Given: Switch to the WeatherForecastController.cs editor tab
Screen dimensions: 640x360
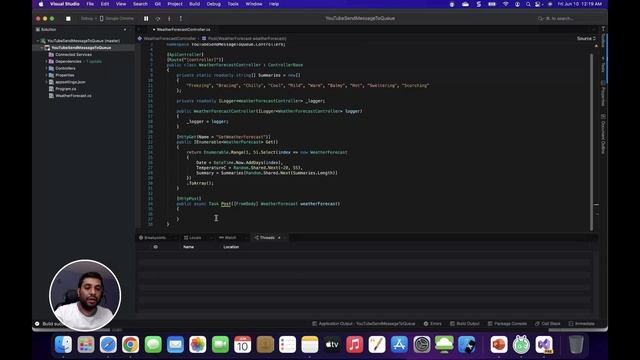Looking at the screenshot, I should [x=183, y=29].
